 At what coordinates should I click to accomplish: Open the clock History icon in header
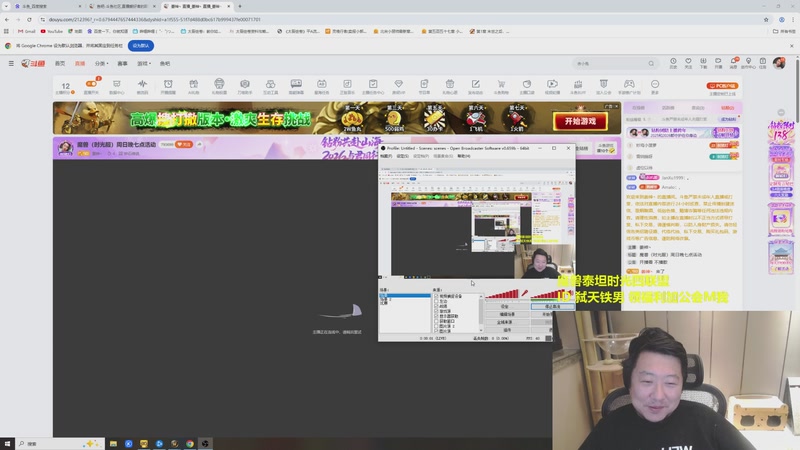click(673, 61)
